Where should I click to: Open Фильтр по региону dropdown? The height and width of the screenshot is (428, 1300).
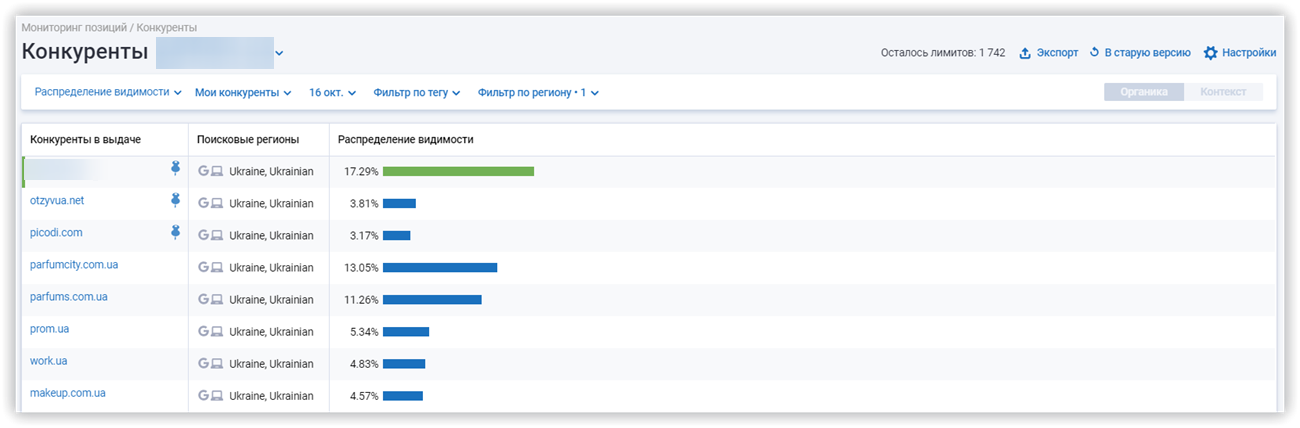point(539,92)
